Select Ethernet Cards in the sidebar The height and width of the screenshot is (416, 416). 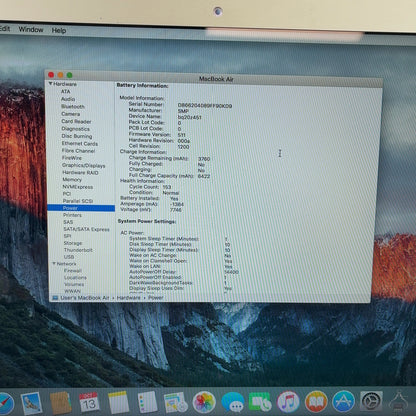80,143
